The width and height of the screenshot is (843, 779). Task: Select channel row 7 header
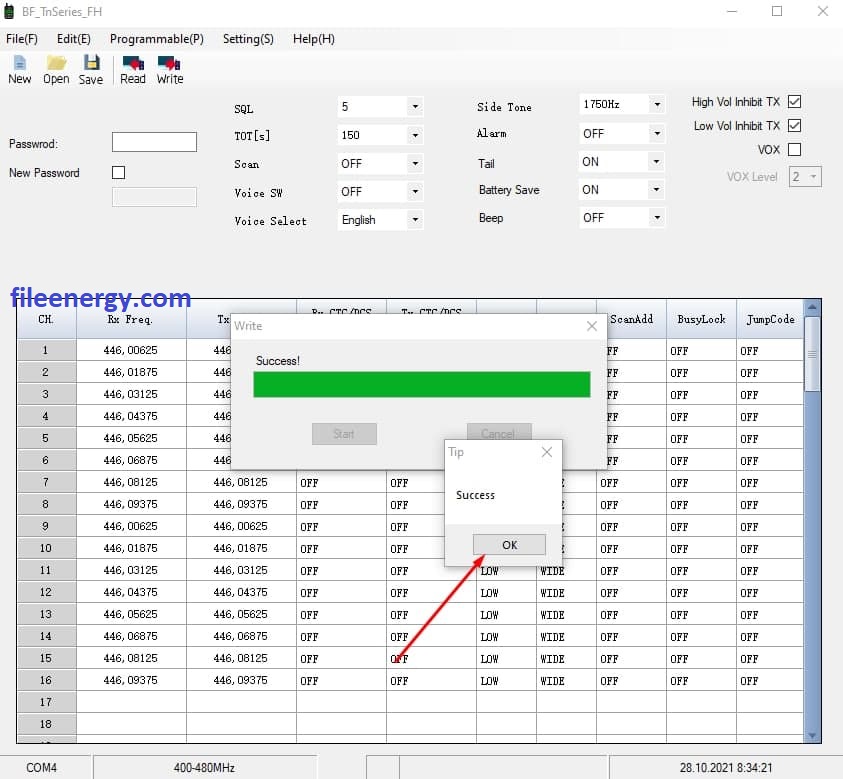click(x=46, y=482)
